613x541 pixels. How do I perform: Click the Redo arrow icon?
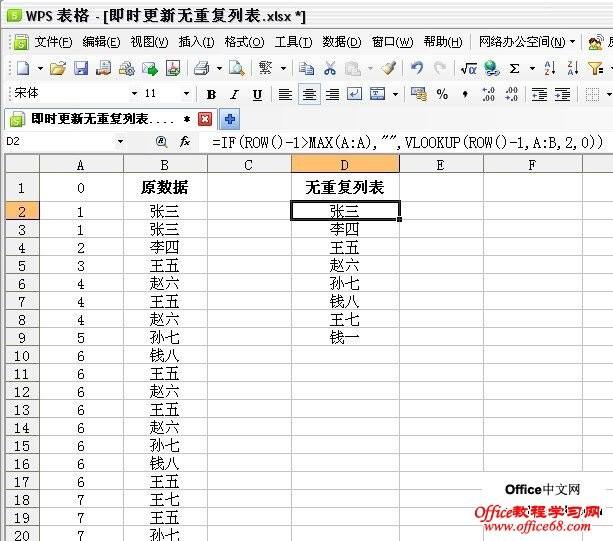440,69
